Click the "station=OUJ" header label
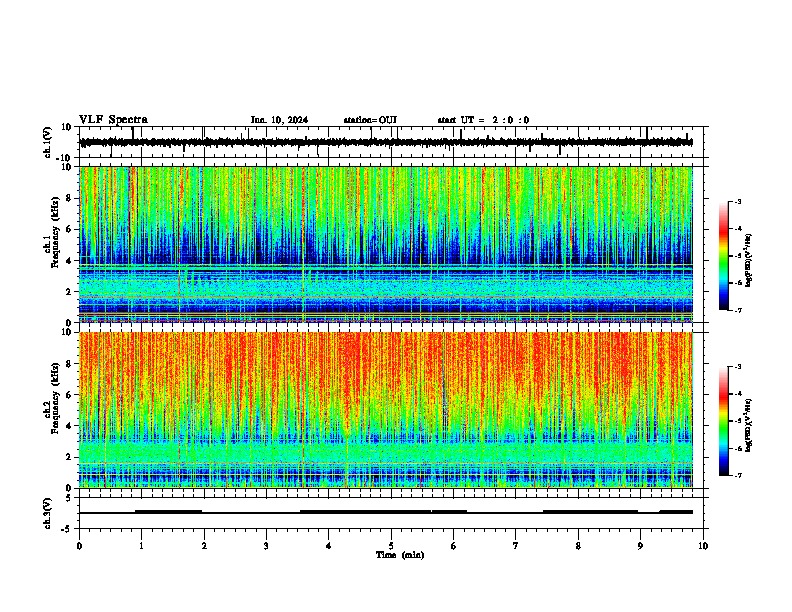Viewport: 792px width, 612px height. [x=370, y=120]
